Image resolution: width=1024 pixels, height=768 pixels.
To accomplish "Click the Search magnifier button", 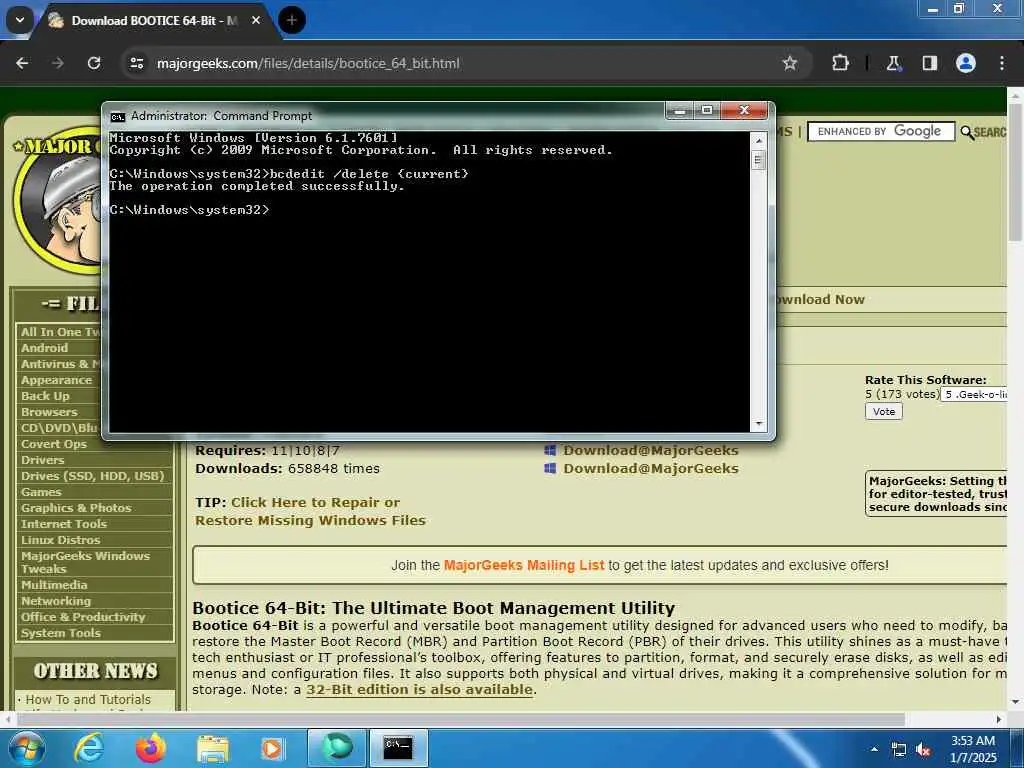I will (983, 132).
